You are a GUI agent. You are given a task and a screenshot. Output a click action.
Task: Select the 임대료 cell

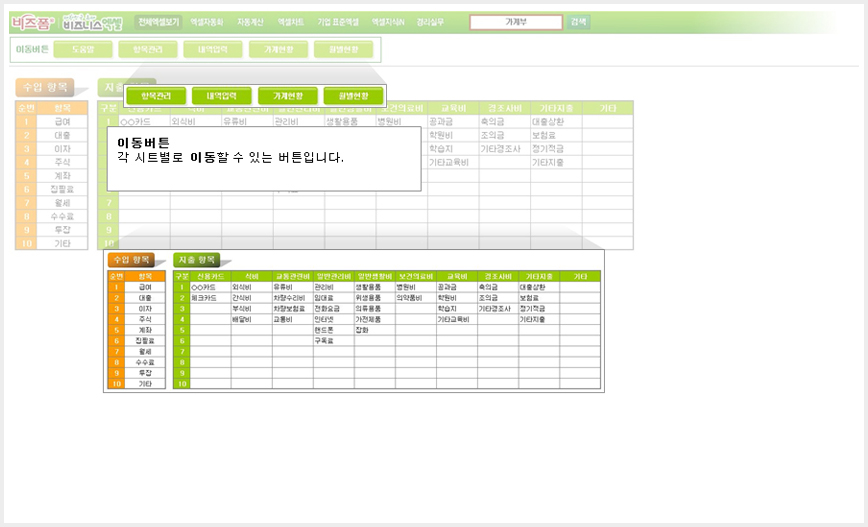point(333,298)
